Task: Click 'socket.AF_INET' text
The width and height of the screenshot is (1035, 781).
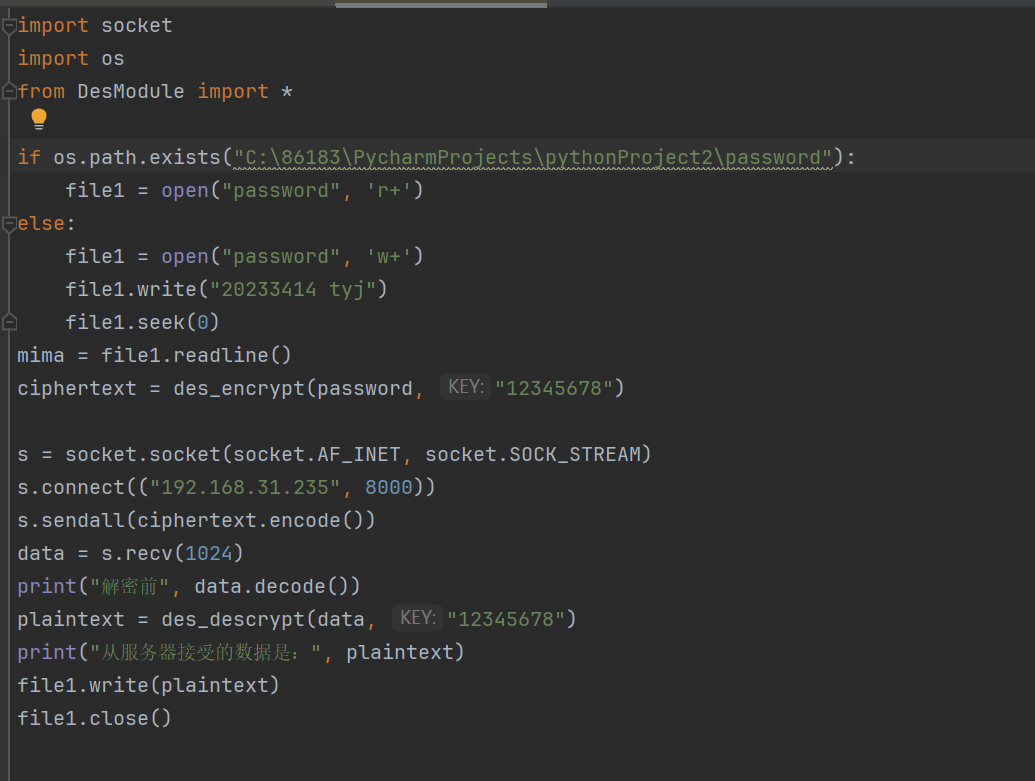Action: pos(317,454)
